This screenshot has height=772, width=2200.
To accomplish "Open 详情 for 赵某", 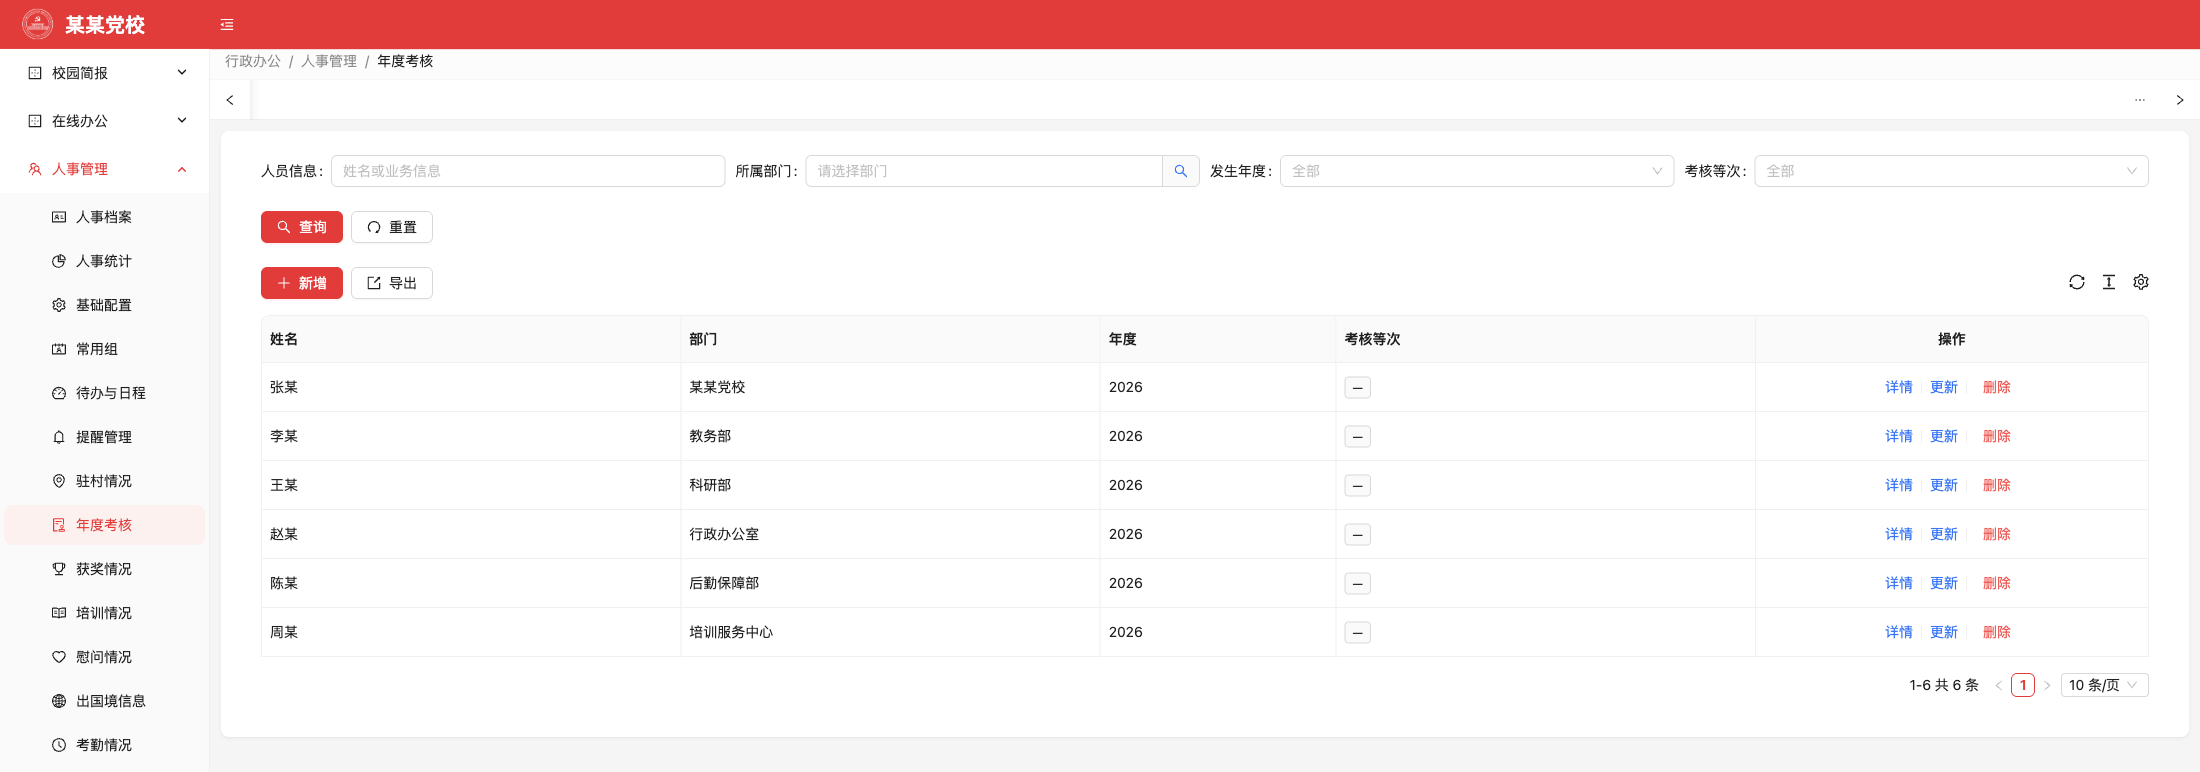I will click(1898, 534).
